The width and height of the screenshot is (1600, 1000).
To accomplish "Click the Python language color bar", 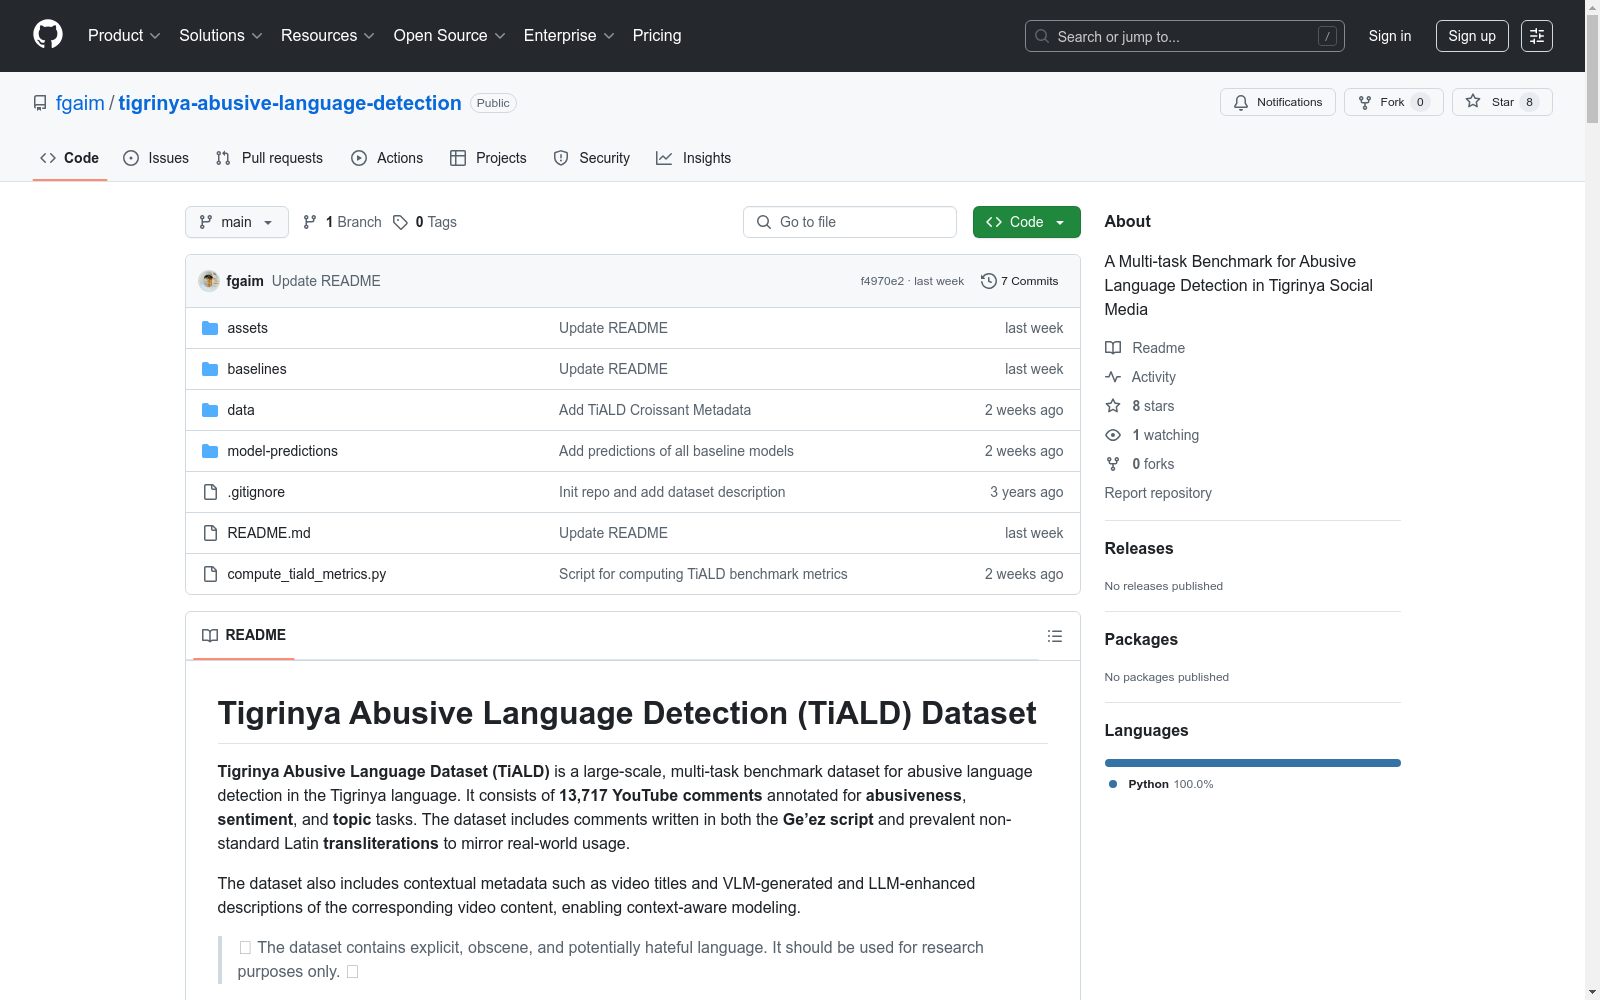I will click(1253, 763).
